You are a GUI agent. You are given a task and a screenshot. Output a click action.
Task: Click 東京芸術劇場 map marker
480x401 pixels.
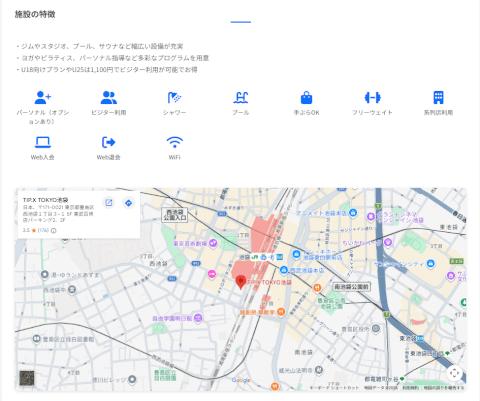213,243
